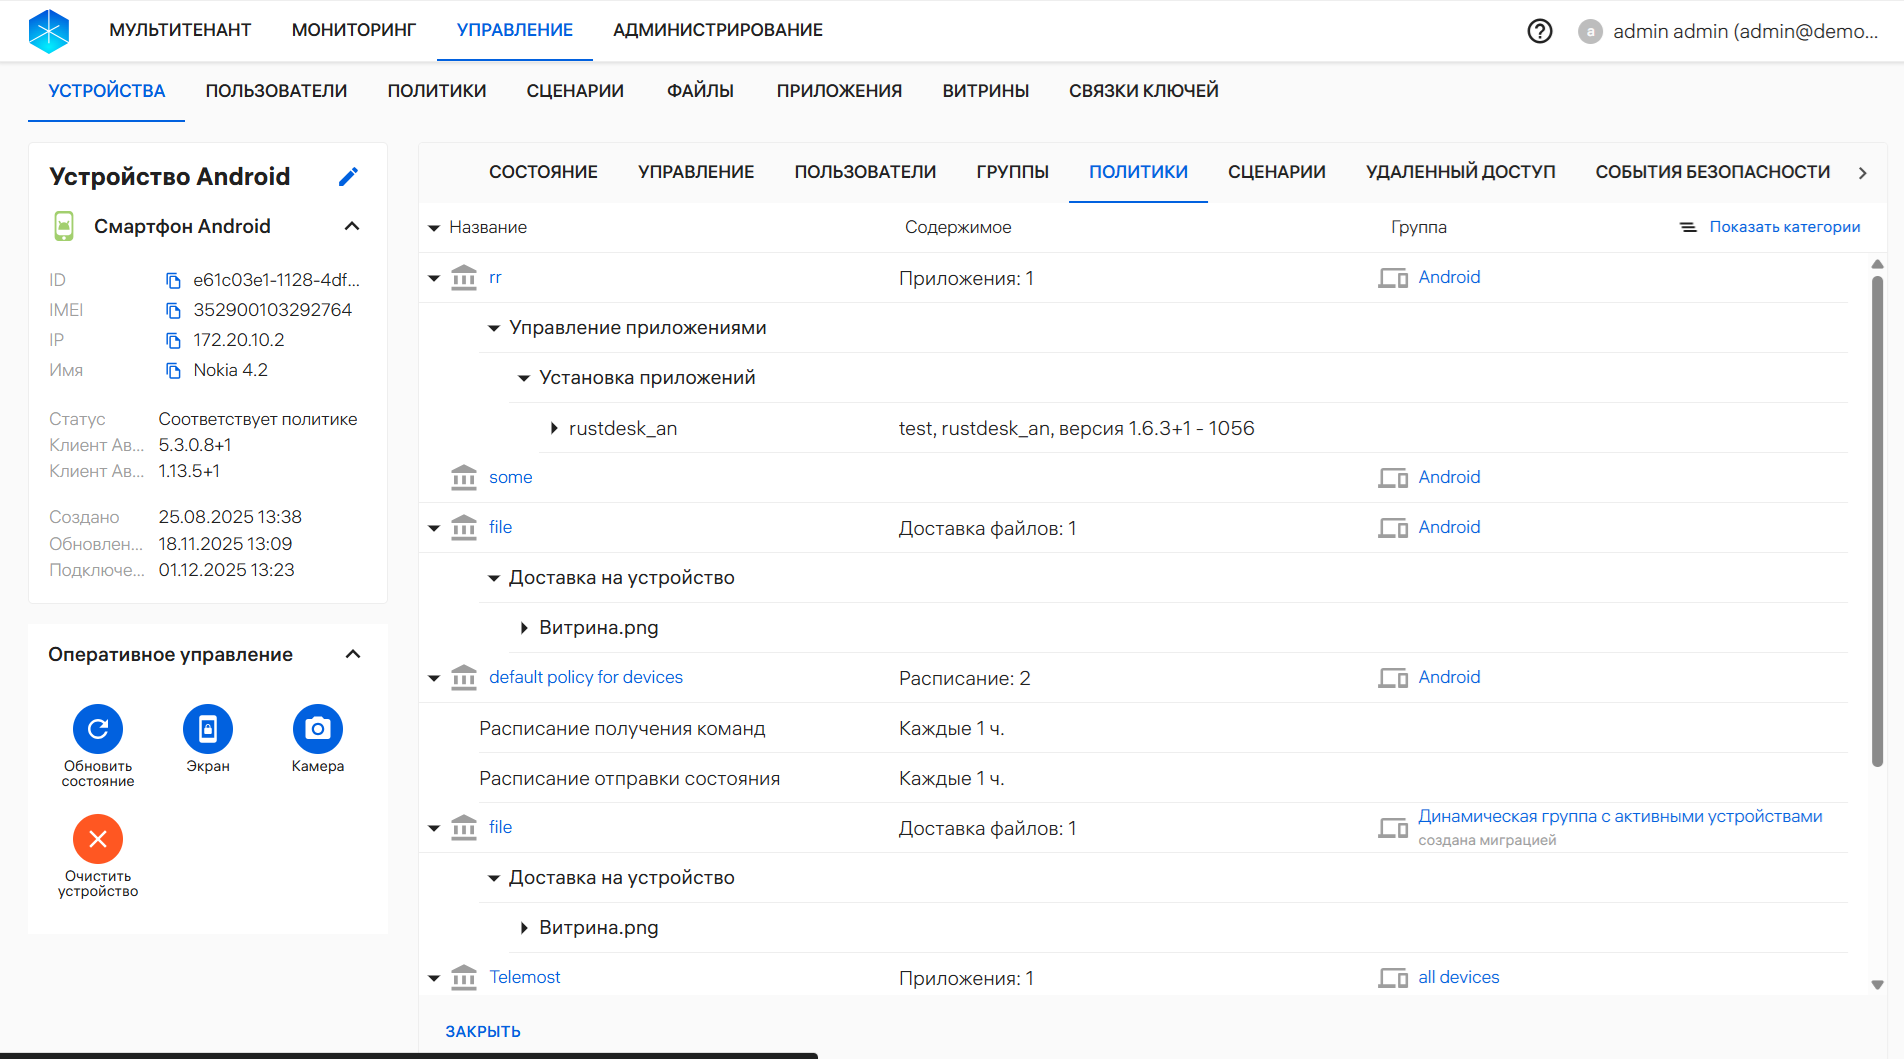The height and width of the screenshot is (1059, 1904).
Task: Expand the rustdesk_an tree entry
Action: [x=554, y=428]
